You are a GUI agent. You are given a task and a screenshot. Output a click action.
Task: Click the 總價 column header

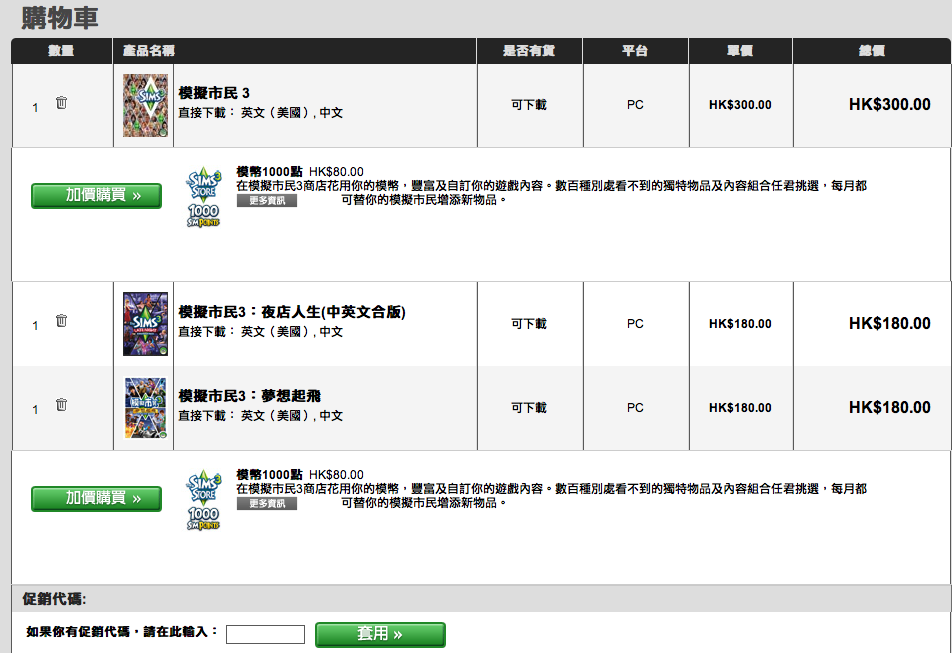click(872, 51)
